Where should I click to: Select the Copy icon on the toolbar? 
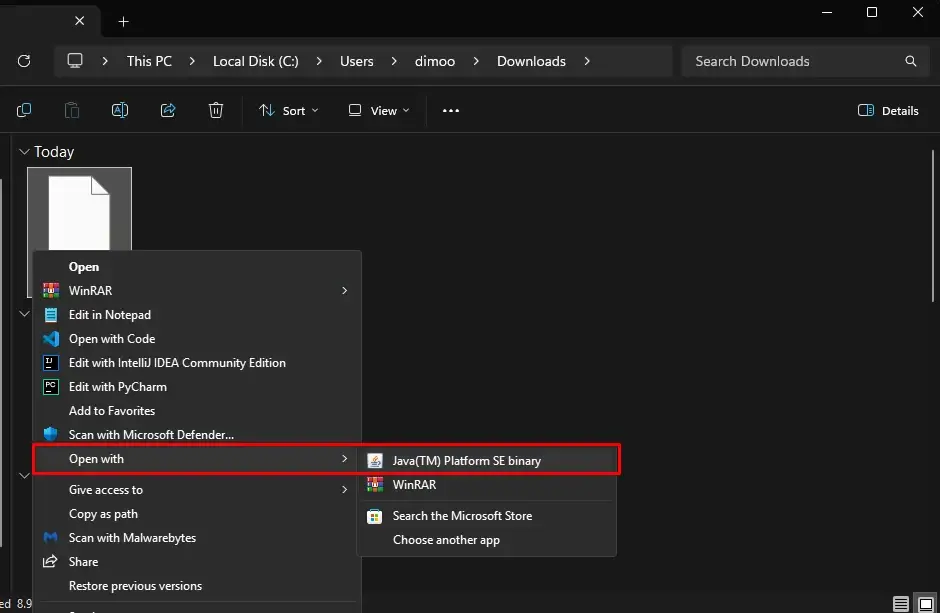click(24, 110)
